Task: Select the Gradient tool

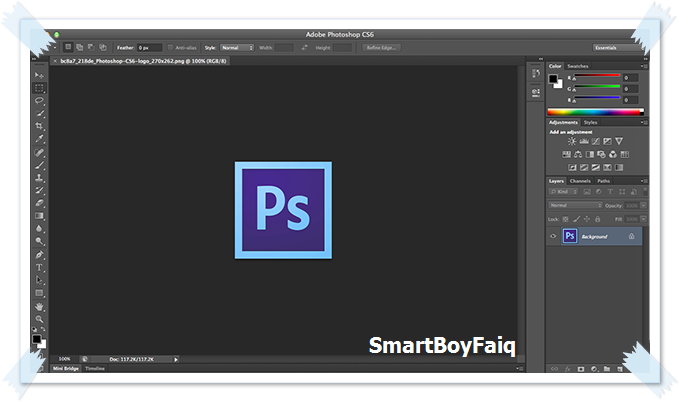Action: tap(39, 216)
